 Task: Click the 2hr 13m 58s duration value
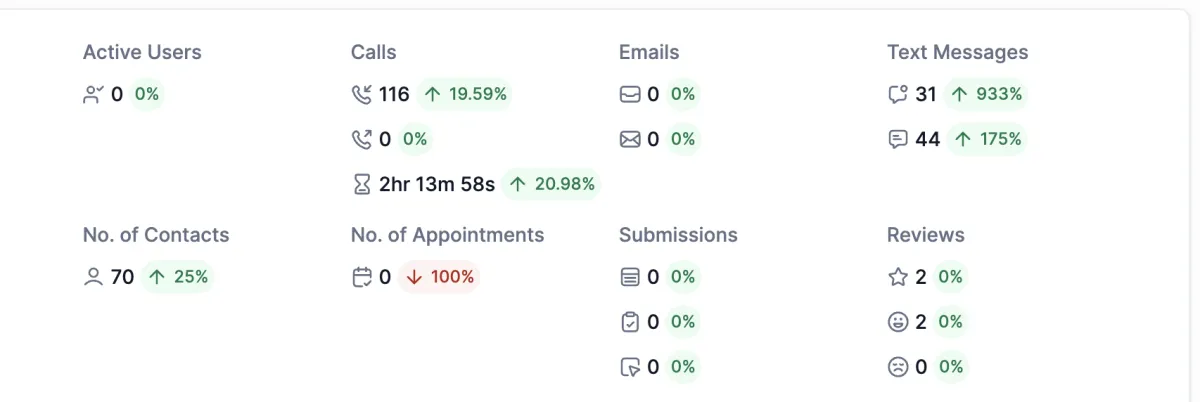[x=437, y=184]
